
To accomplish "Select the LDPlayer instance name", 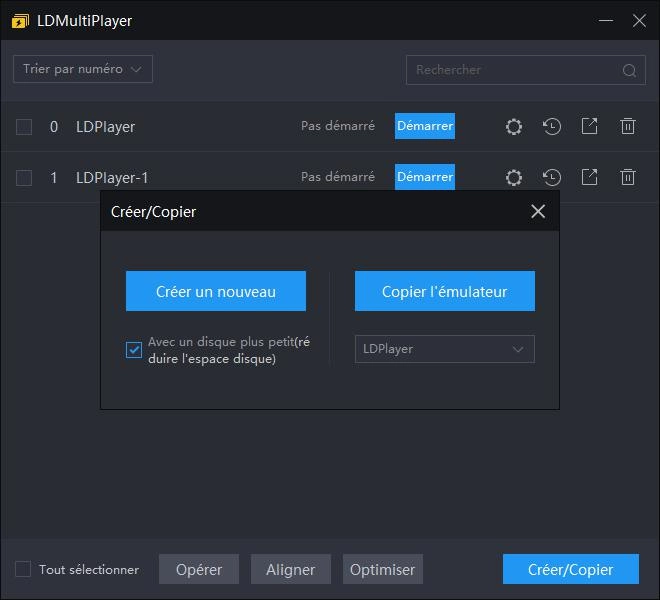I will 105,127.
